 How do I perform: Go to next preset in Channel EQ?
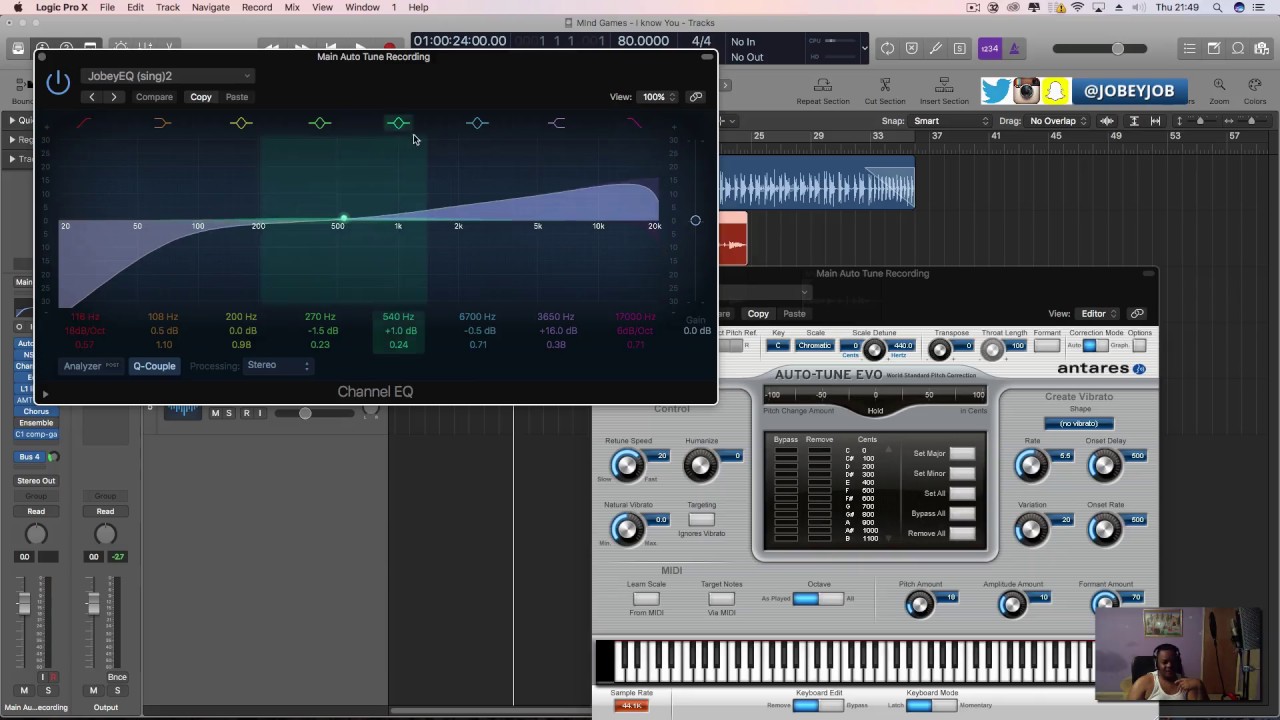(114, 97)
